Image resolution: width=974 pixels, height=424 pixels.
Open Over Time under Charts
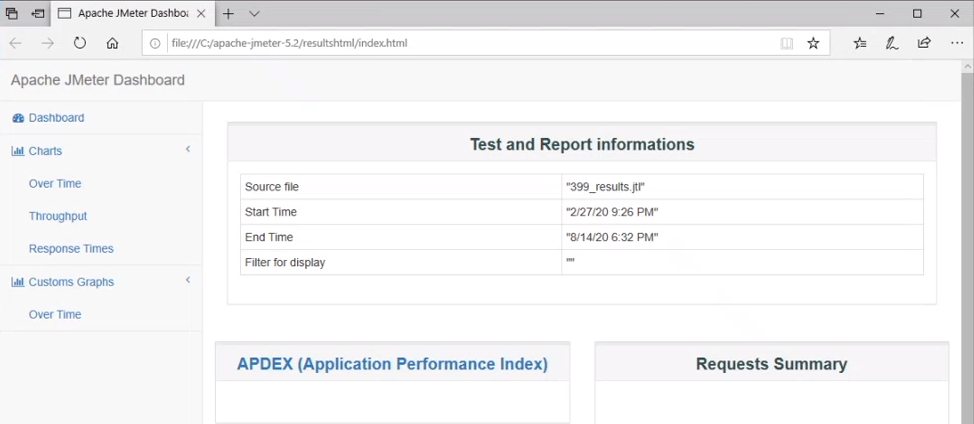point(55,184)
